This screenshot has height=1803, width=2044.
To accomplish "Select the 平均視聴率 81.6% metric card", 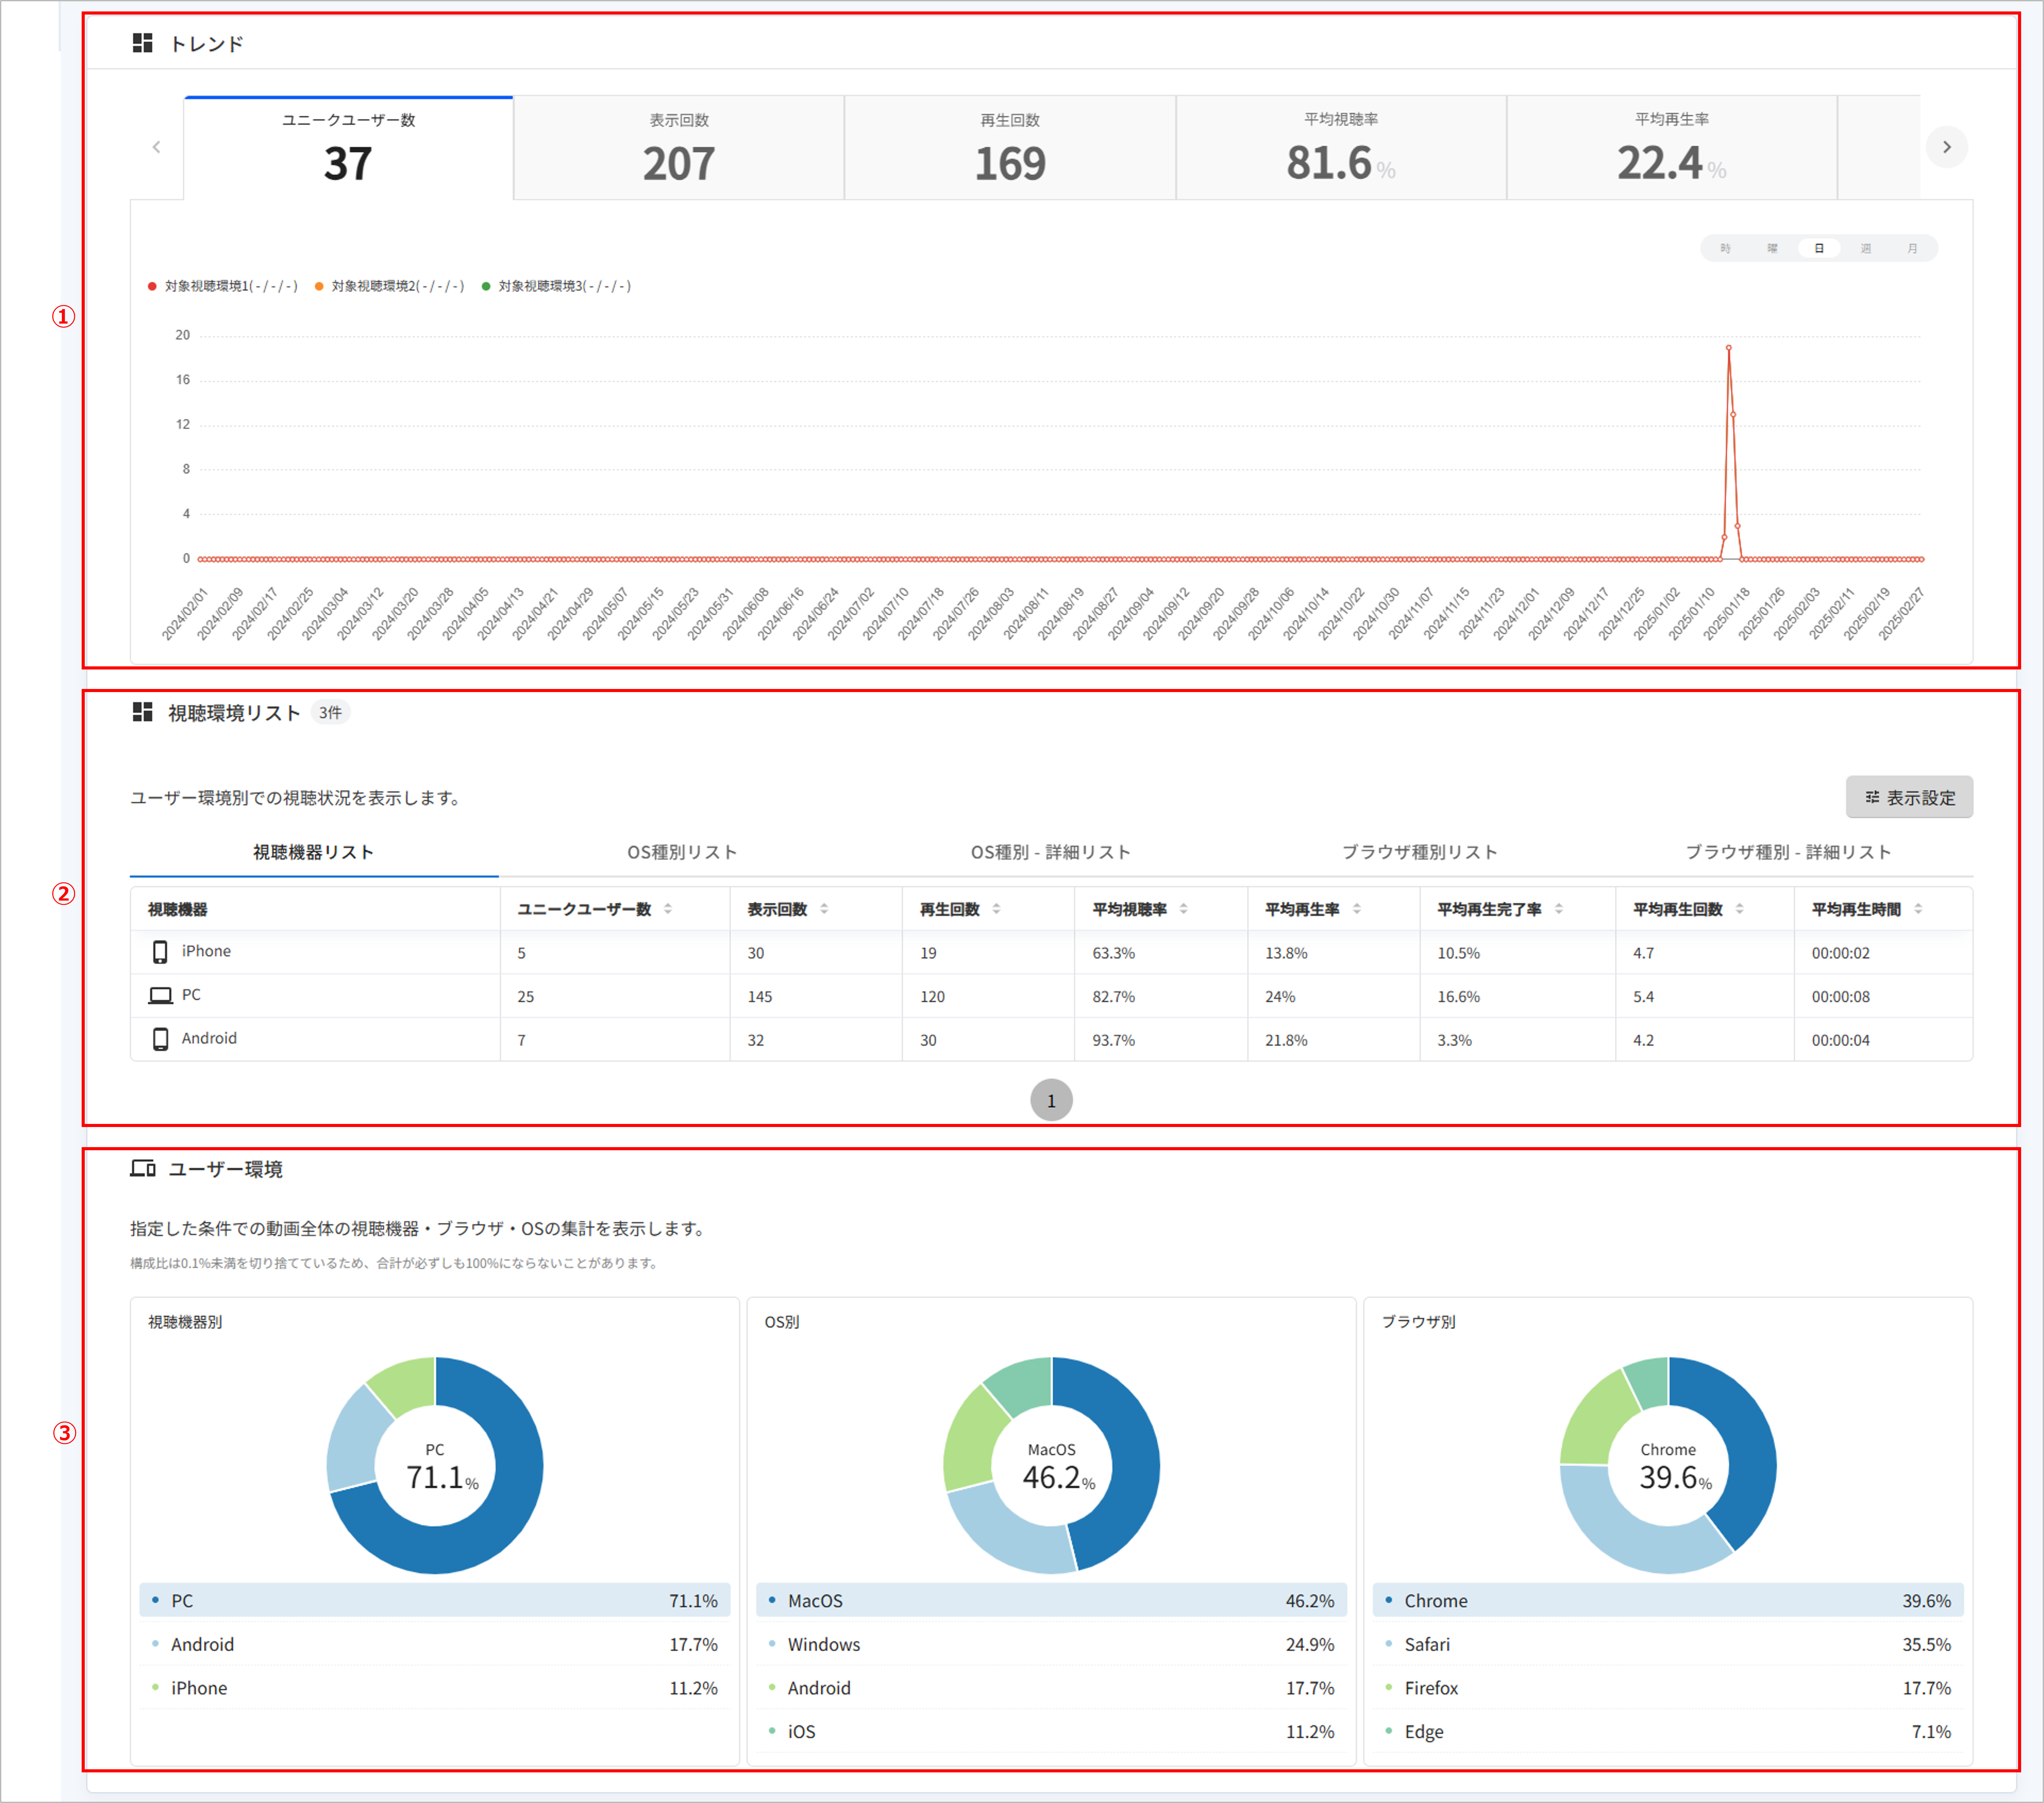I will (x=1341, y=148).
